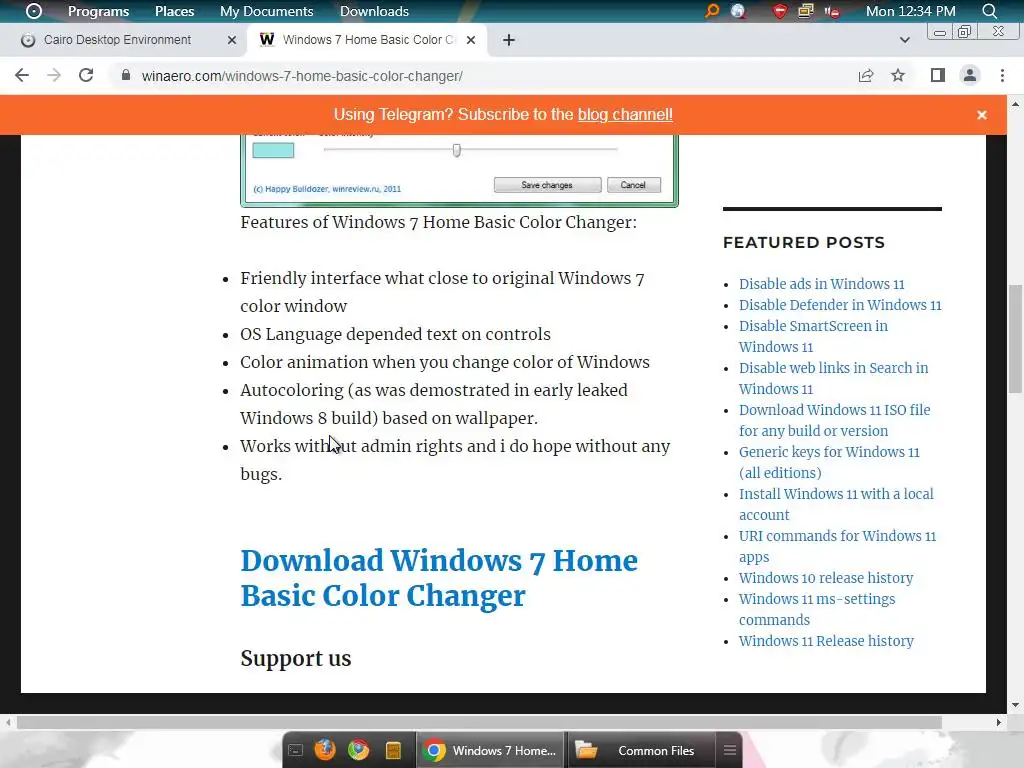
Task: Open Disable web links in Search post
Action: [x=833, y=378]
